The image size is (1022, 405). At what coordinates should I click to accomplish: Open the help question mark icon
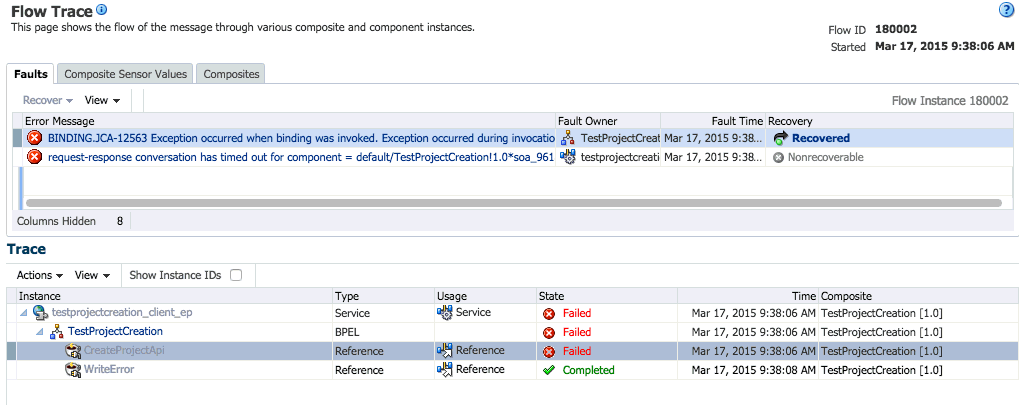point(1006,9)
